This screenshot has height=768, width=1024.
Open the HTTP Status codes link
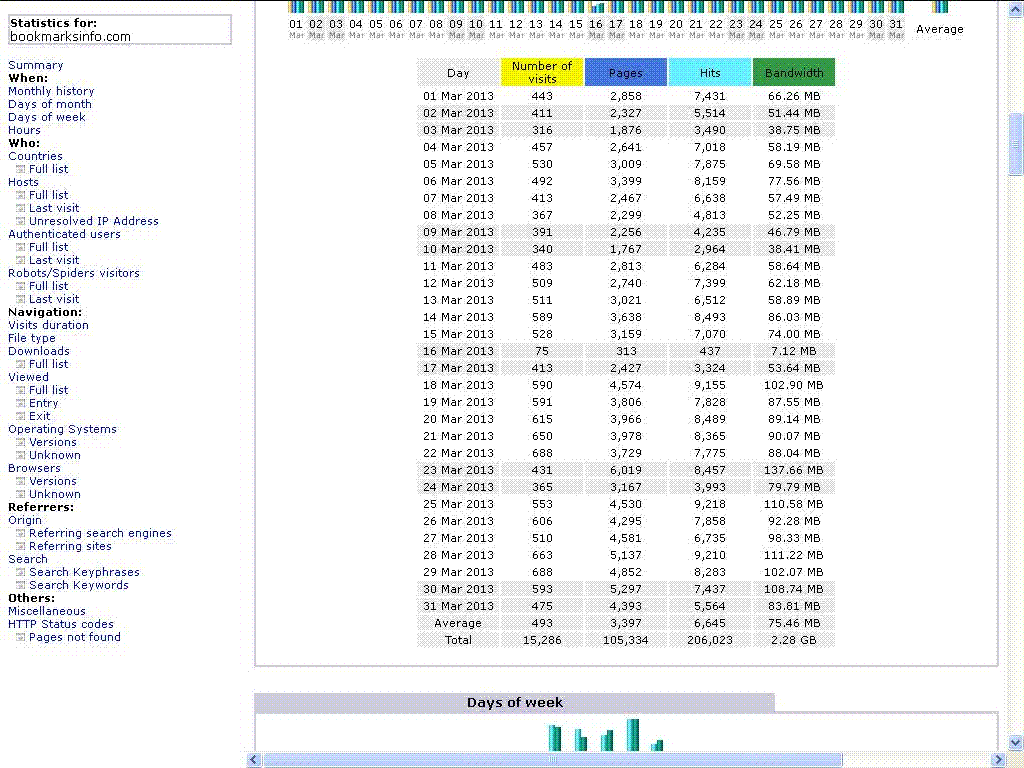pyautogui.click(x=61, y=624)
